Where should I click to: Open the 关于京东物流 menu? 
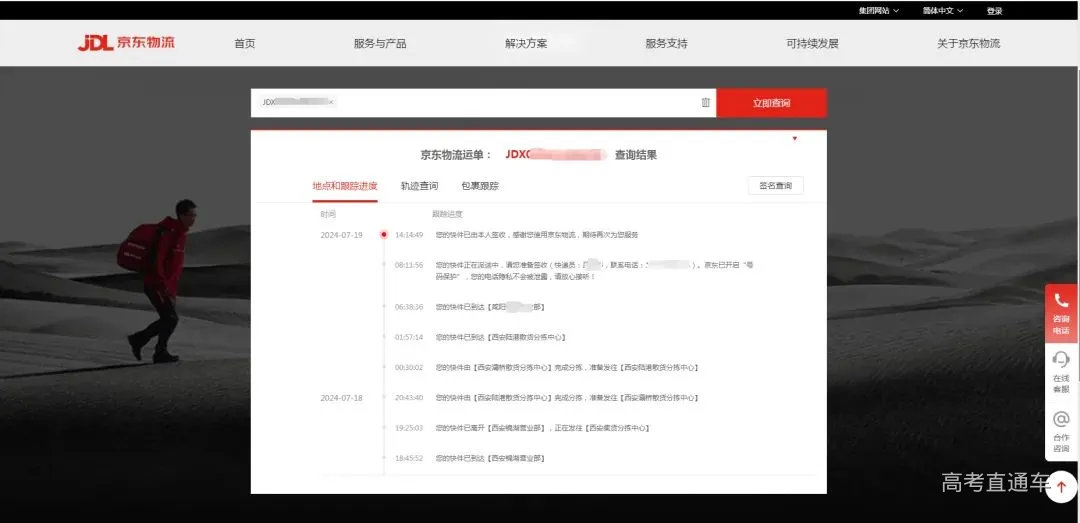968,43
